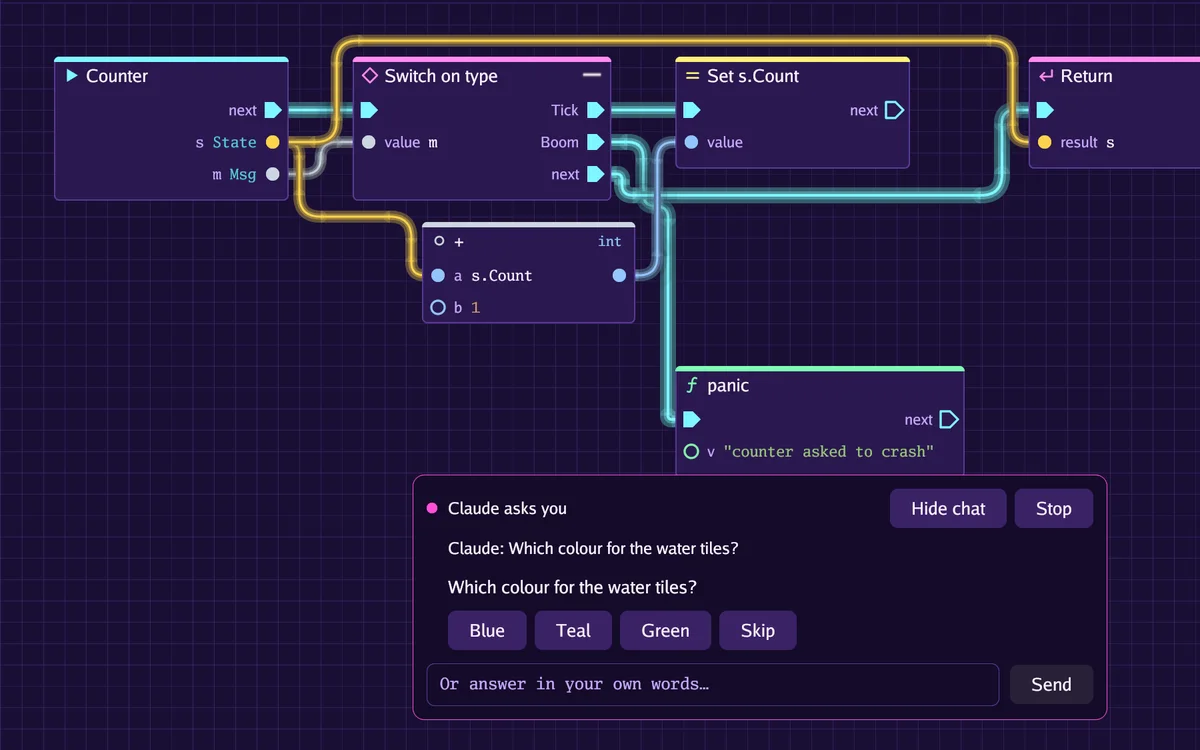Viewport: 1200px width, 750px height.
Task: Click Switch on type execution input port
Action: point(369,110)
